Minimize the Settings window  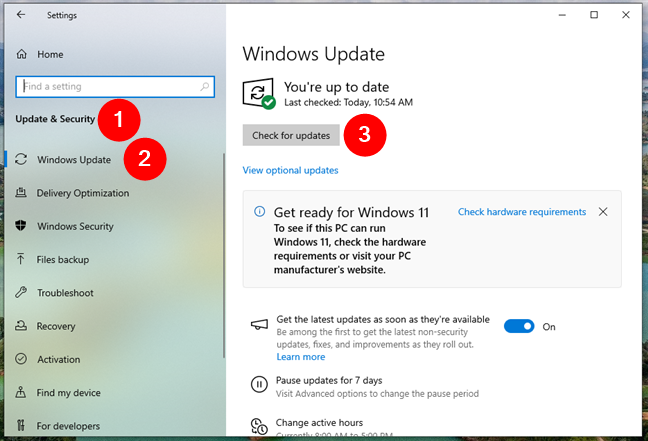(x=562, y=15)
